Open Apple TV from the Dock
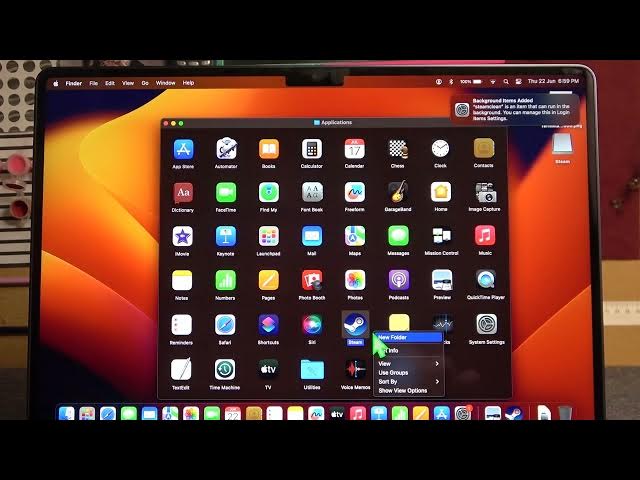Screen dimensions: 640x480 pyautogui.click(x=337, y=413)
